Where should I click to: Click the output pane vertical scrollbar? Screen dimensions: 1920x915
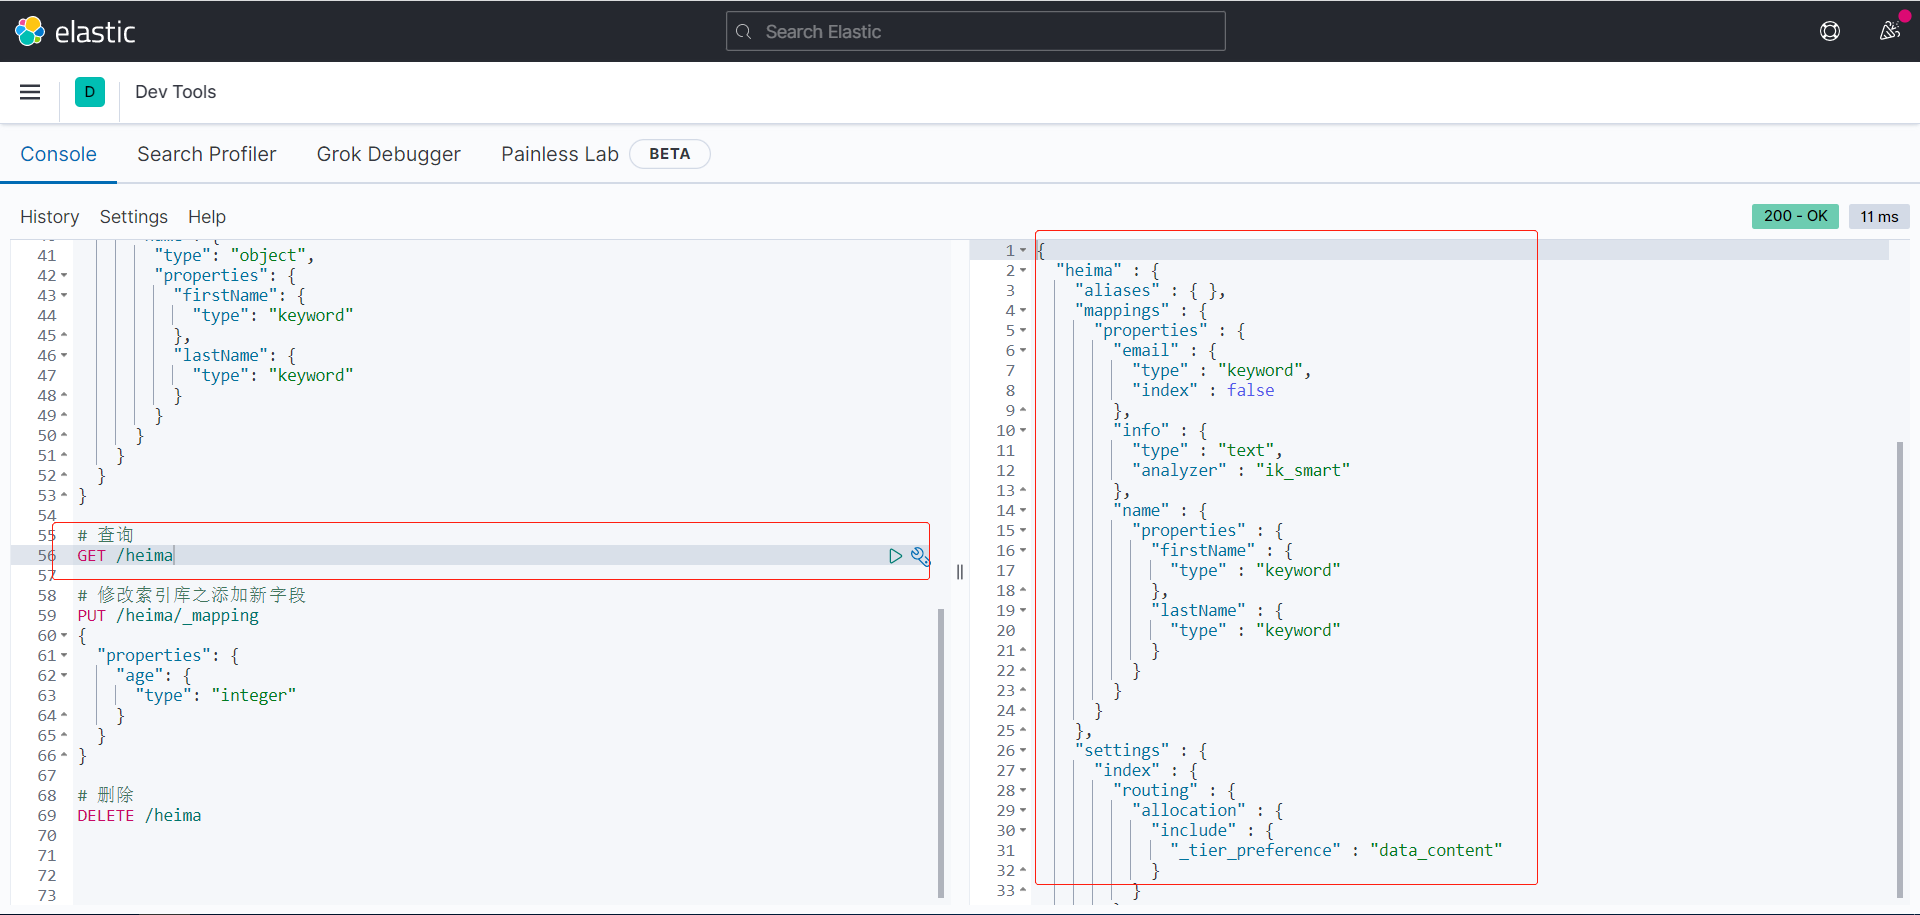point(1899,668)
